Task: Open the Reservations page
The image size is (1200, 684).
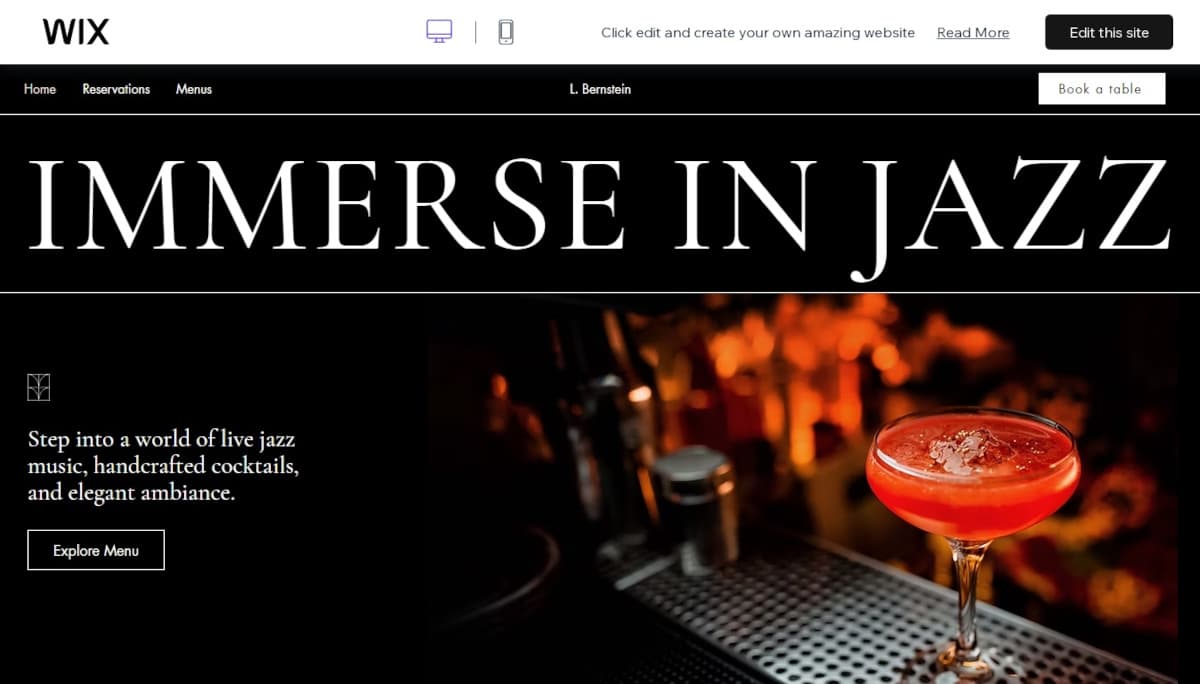Action: click(116, 89)
